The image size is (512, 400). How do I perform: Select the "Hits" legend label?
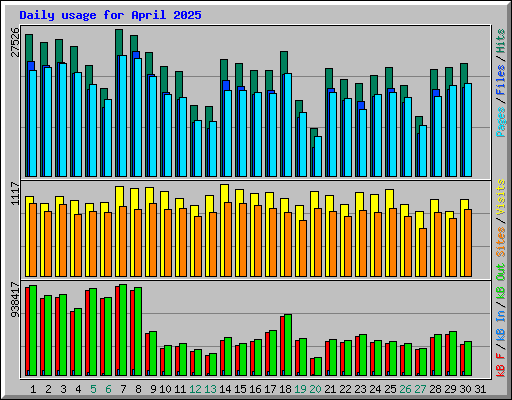(501, 42)
